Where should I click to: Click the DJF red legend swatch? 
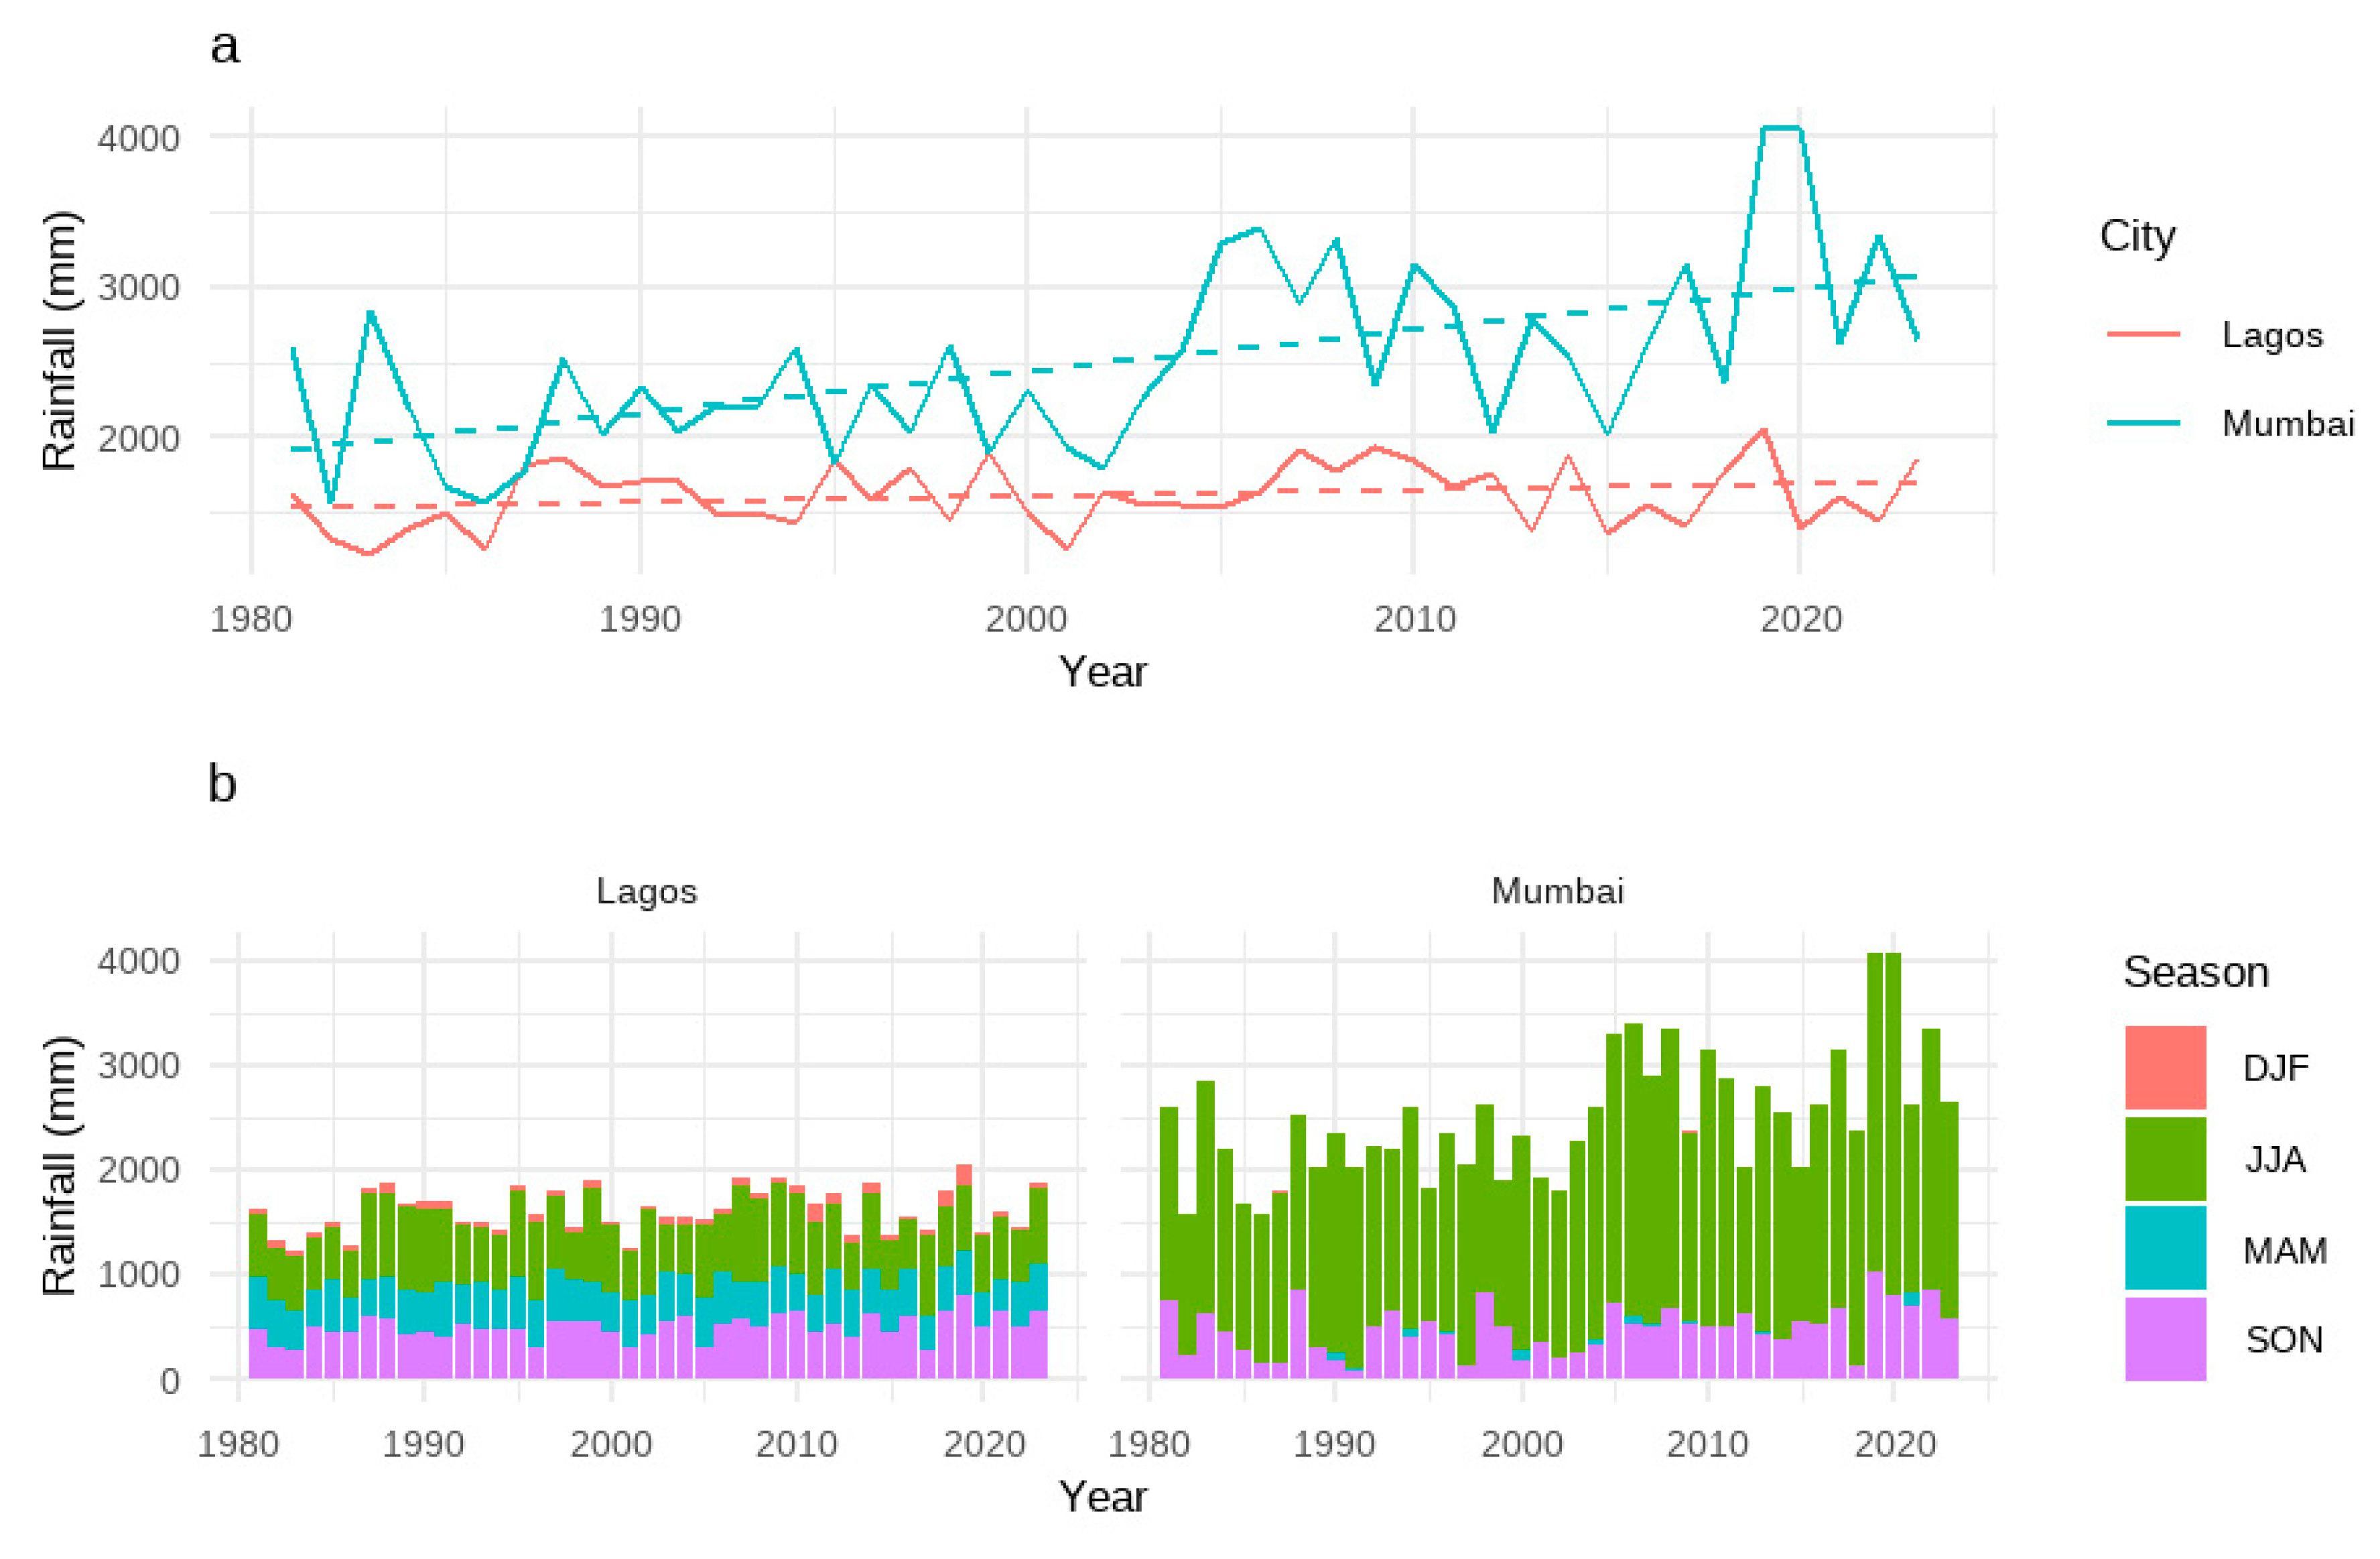(x=2165, y=1068)
